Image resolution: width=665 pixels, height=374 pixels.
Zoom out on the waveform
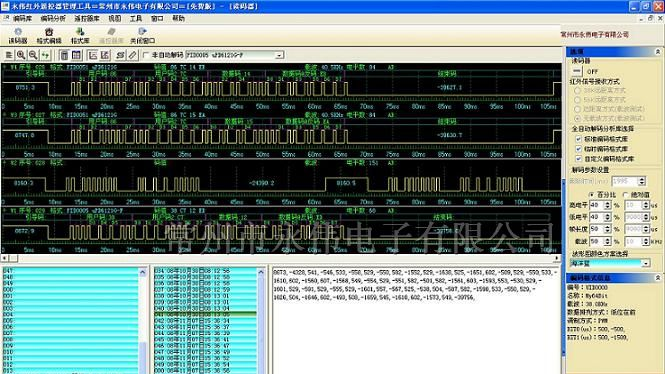coord(33,55)
